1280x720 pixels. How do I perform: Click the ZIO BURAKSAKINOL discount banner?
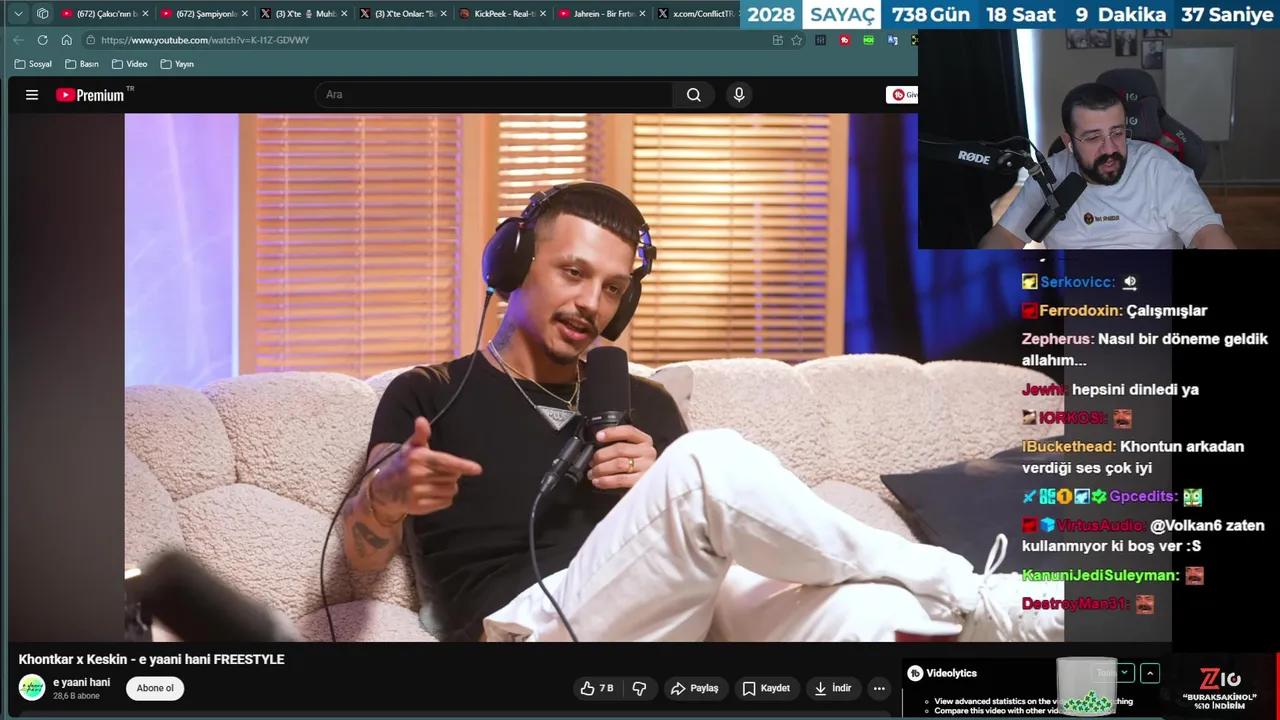coord(1220,689)
